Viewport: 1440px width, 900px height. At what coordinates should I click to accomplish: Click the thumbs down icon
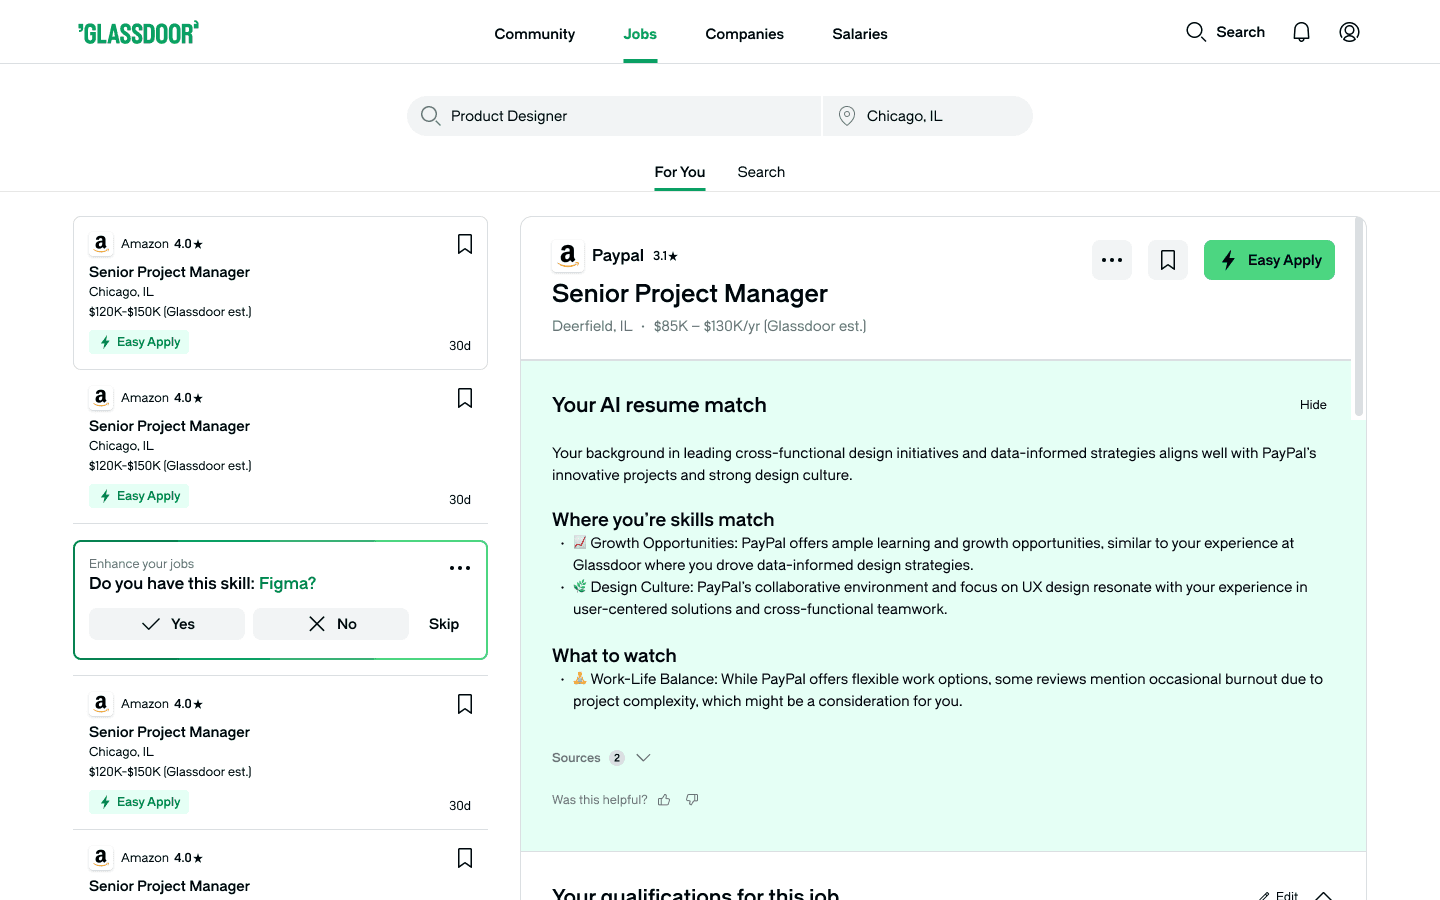pos(692,800)
